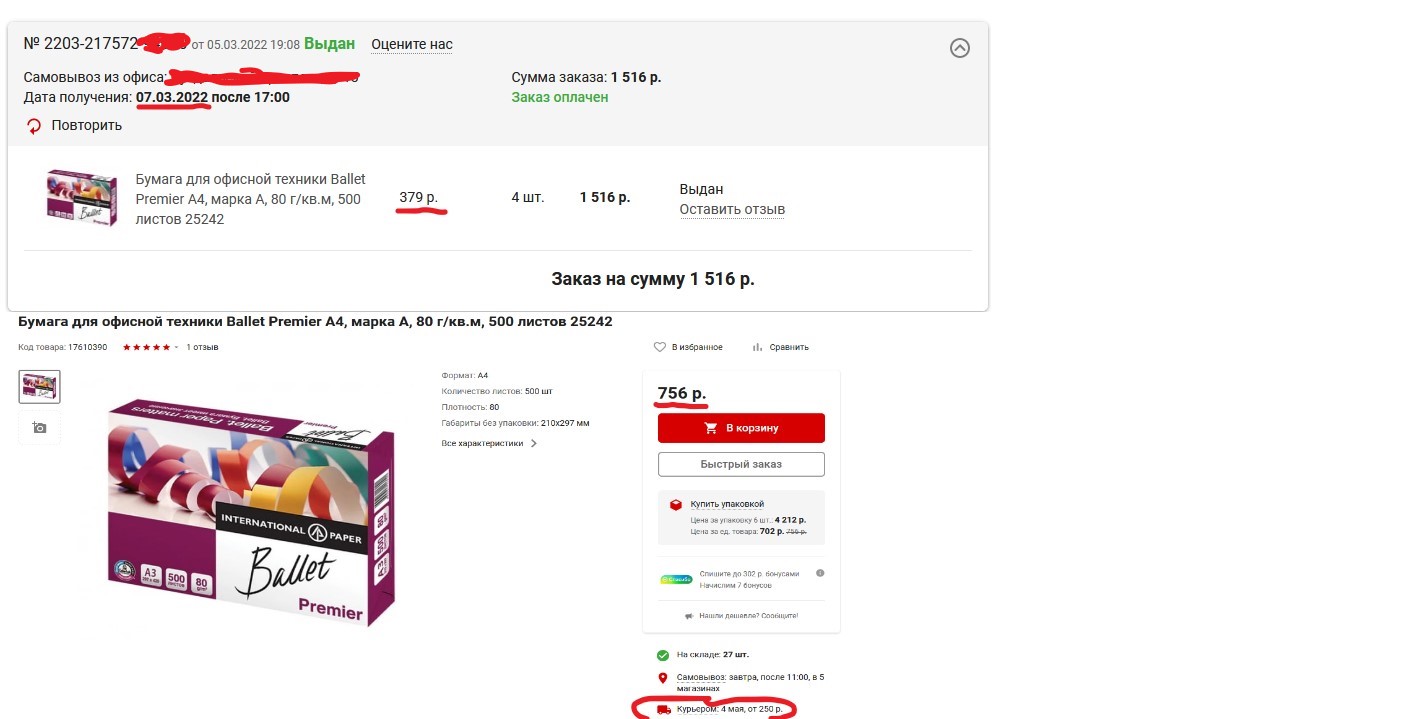Click the add photo camera icon
This screenshot has width=1416, height=719.
pyautogui.click(x=40, y=427)
